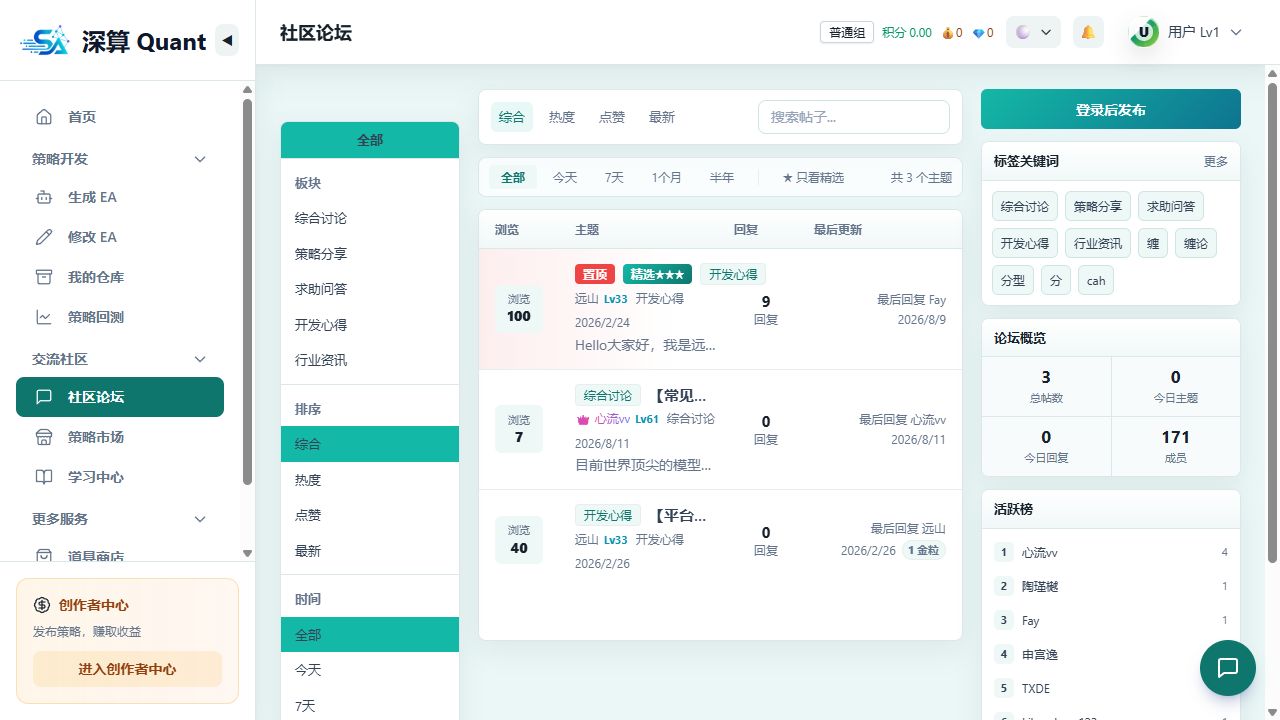Select 今天 in the left 时间 list
Image resolution: width=1280 pixels, height=720 pixels.
(x=370, y=670)
